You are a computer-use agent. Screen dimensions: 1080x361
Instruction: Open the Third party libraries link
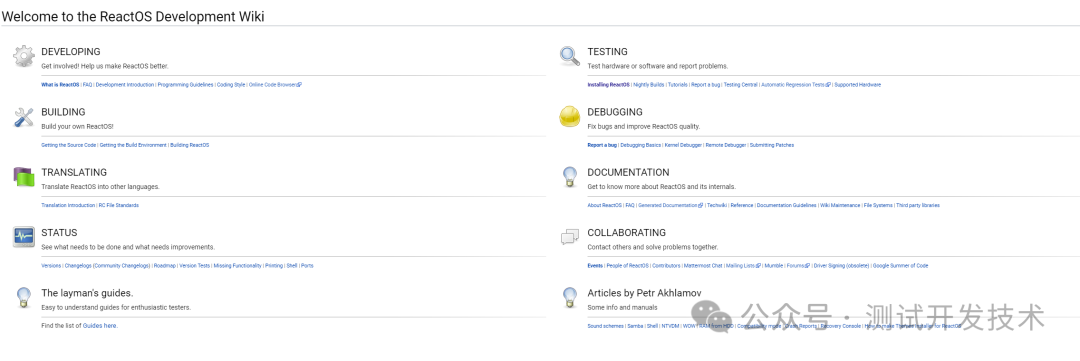[x=918, y=205]
